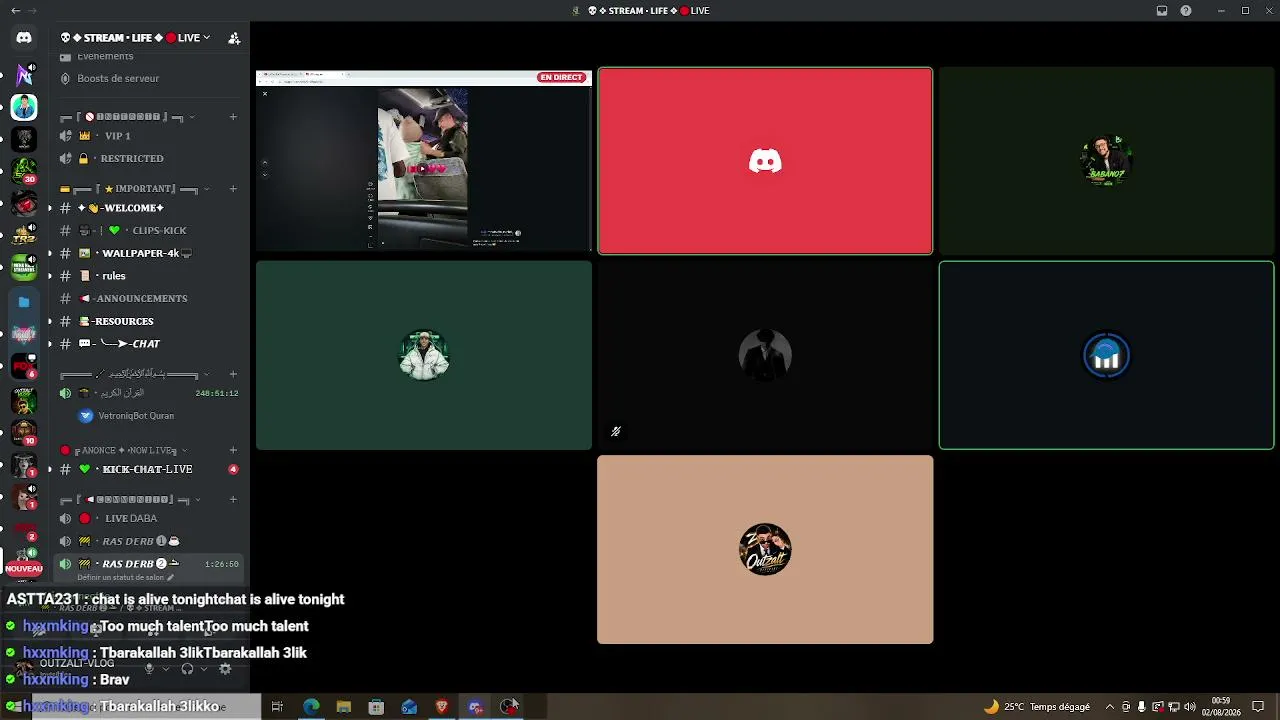Open the TR2 server icon
Screen dimensions: 1280x720
[24, 236]
